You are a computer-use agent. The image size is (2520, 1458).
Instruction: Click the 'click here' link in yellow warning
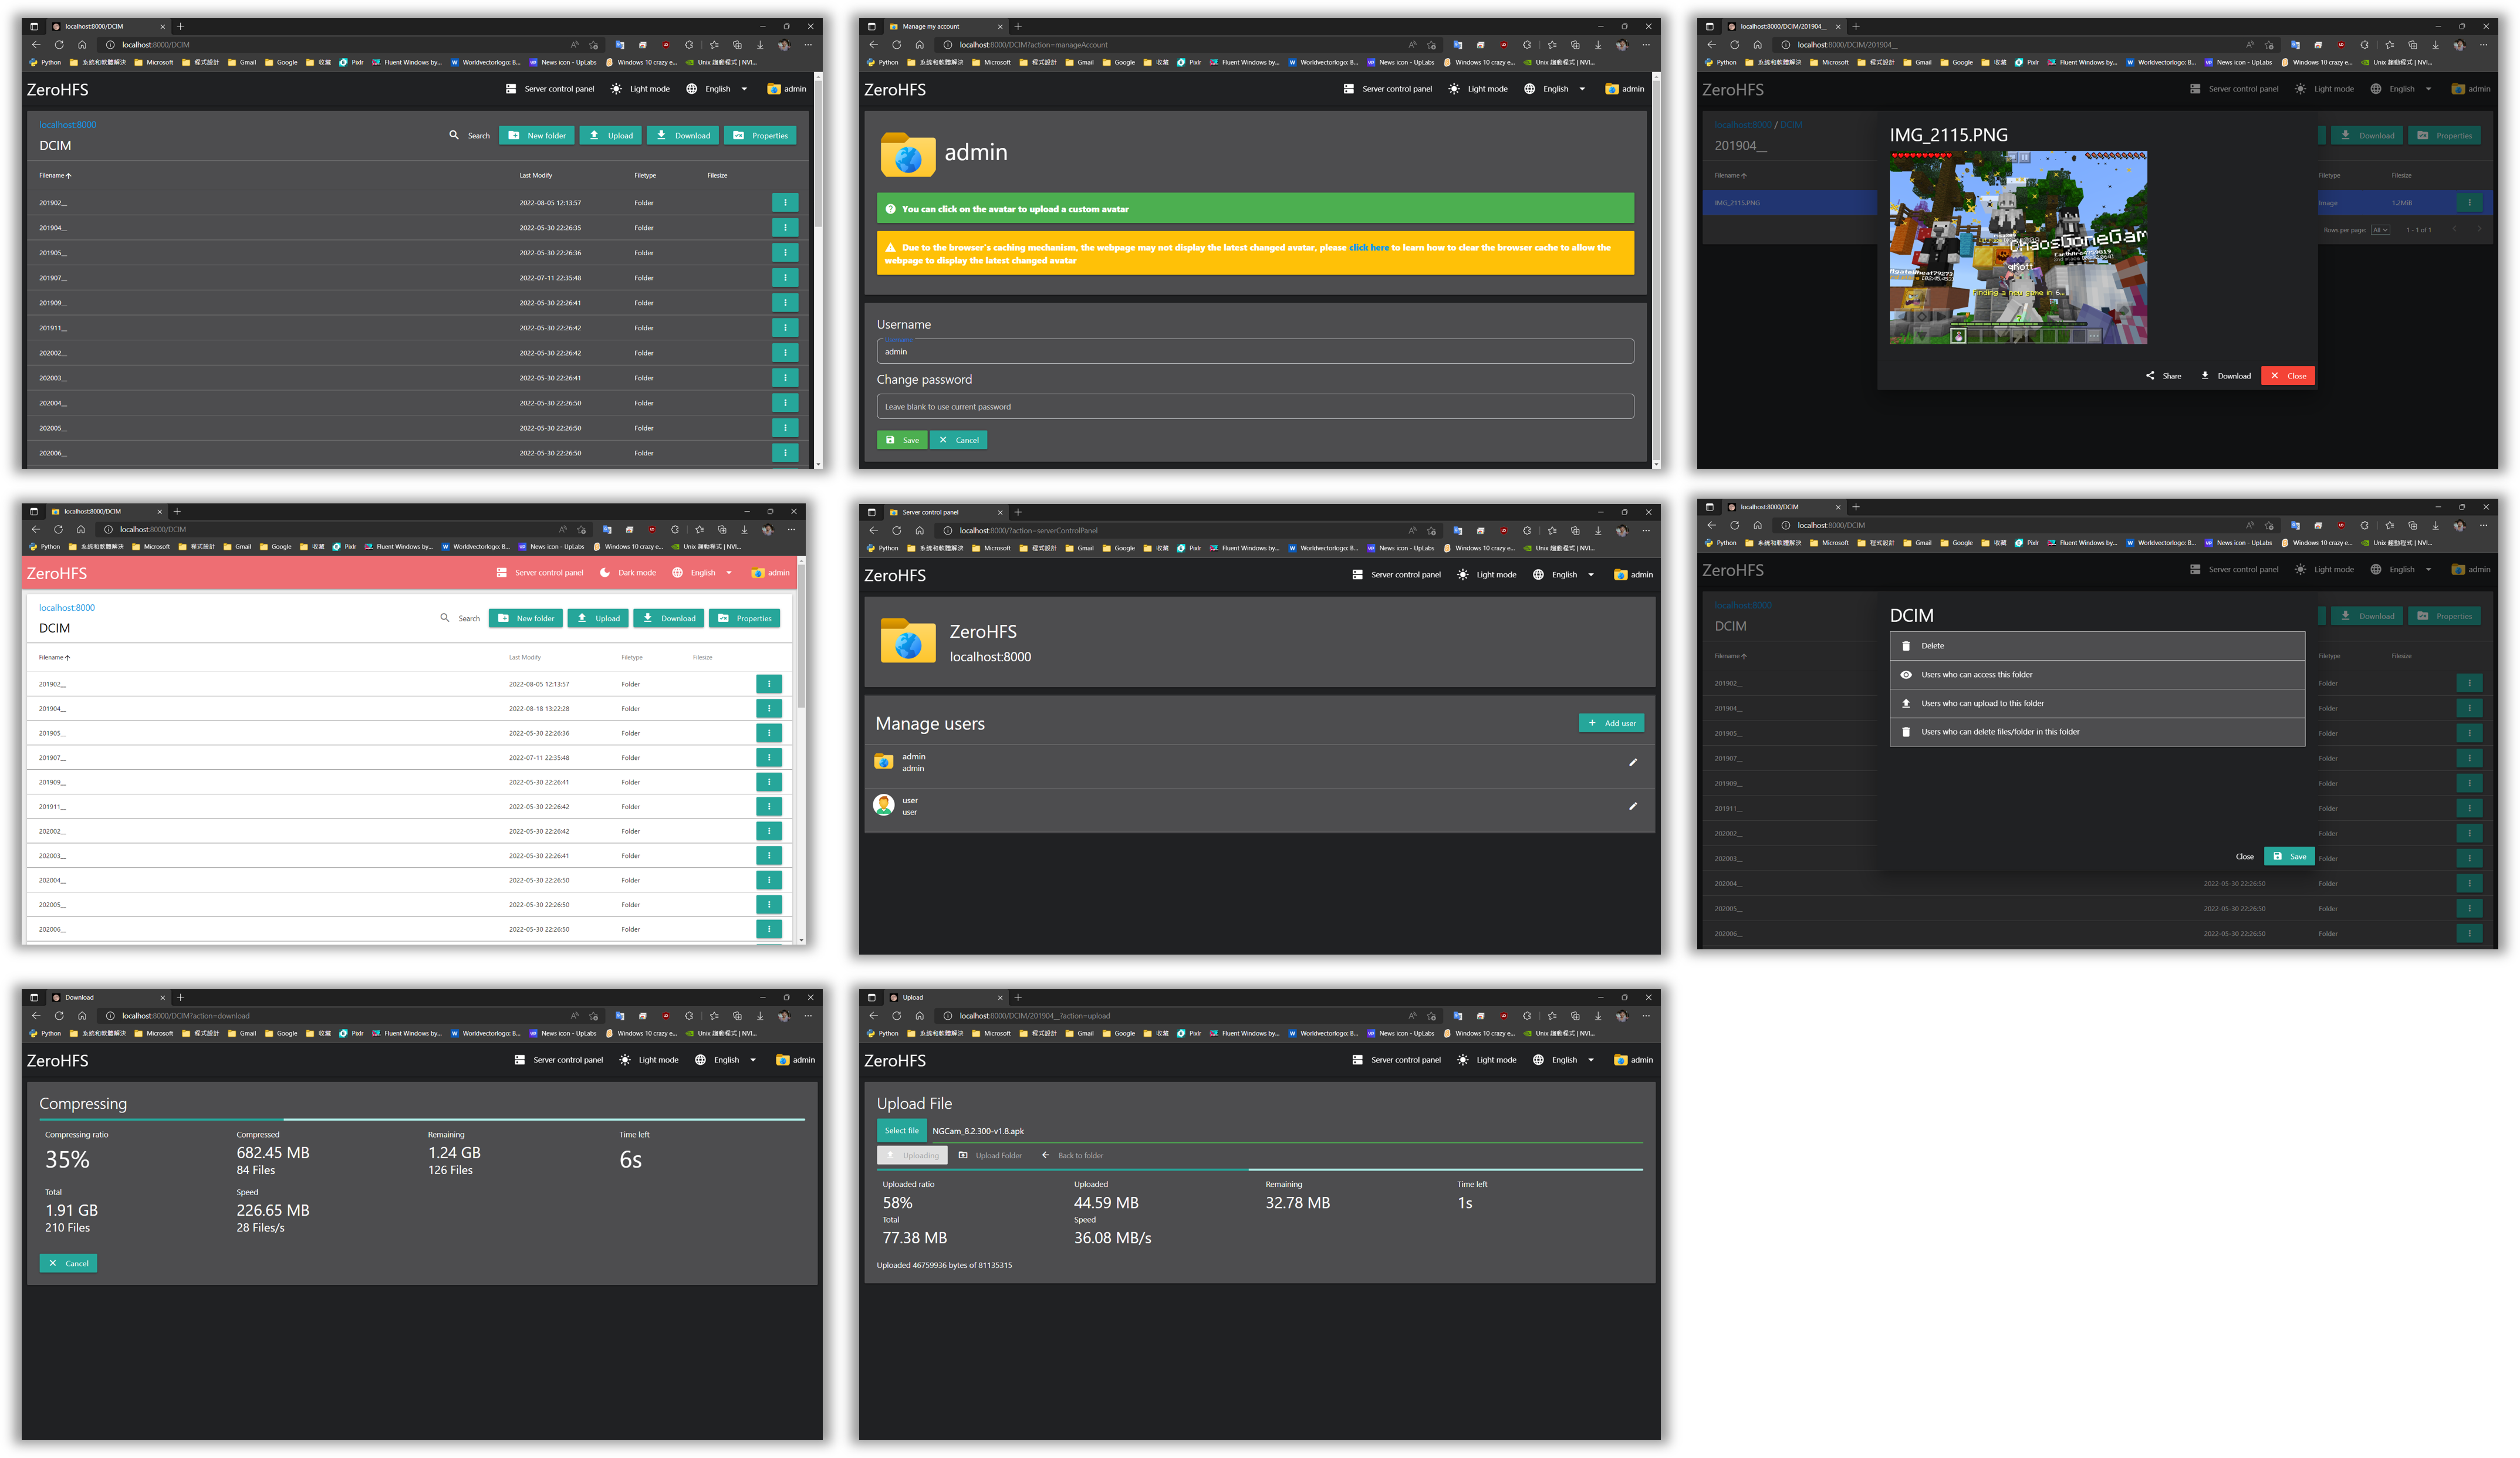tap(1368, 248)
